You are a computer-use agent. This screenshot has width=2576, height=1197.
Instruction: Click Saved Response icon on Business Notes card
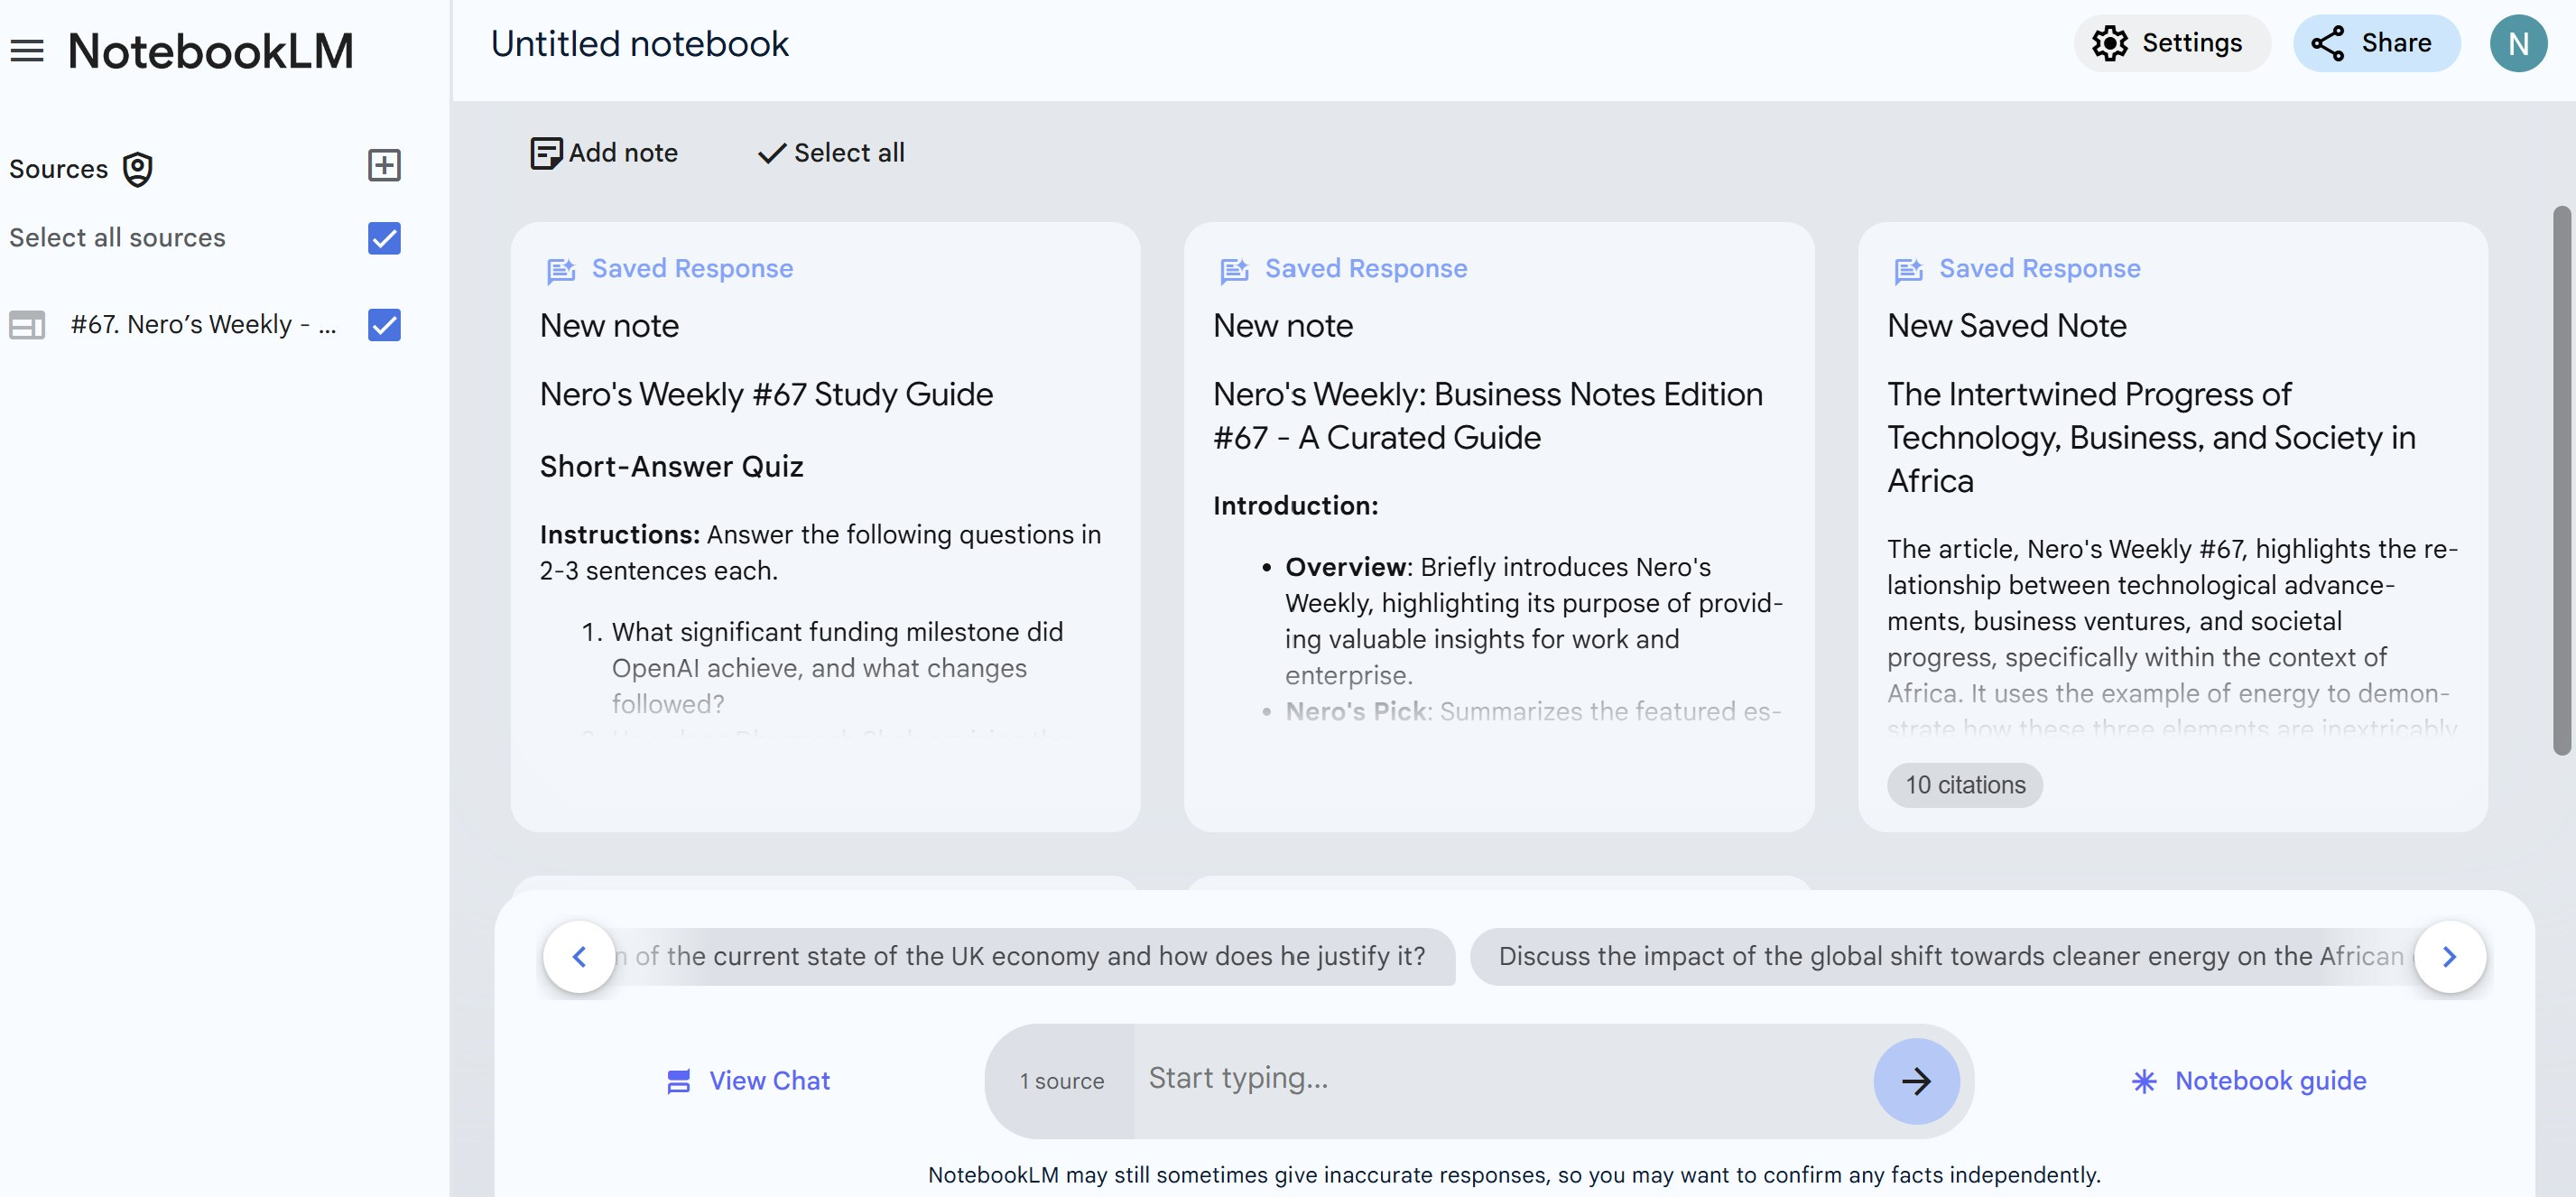point(1235,270)
